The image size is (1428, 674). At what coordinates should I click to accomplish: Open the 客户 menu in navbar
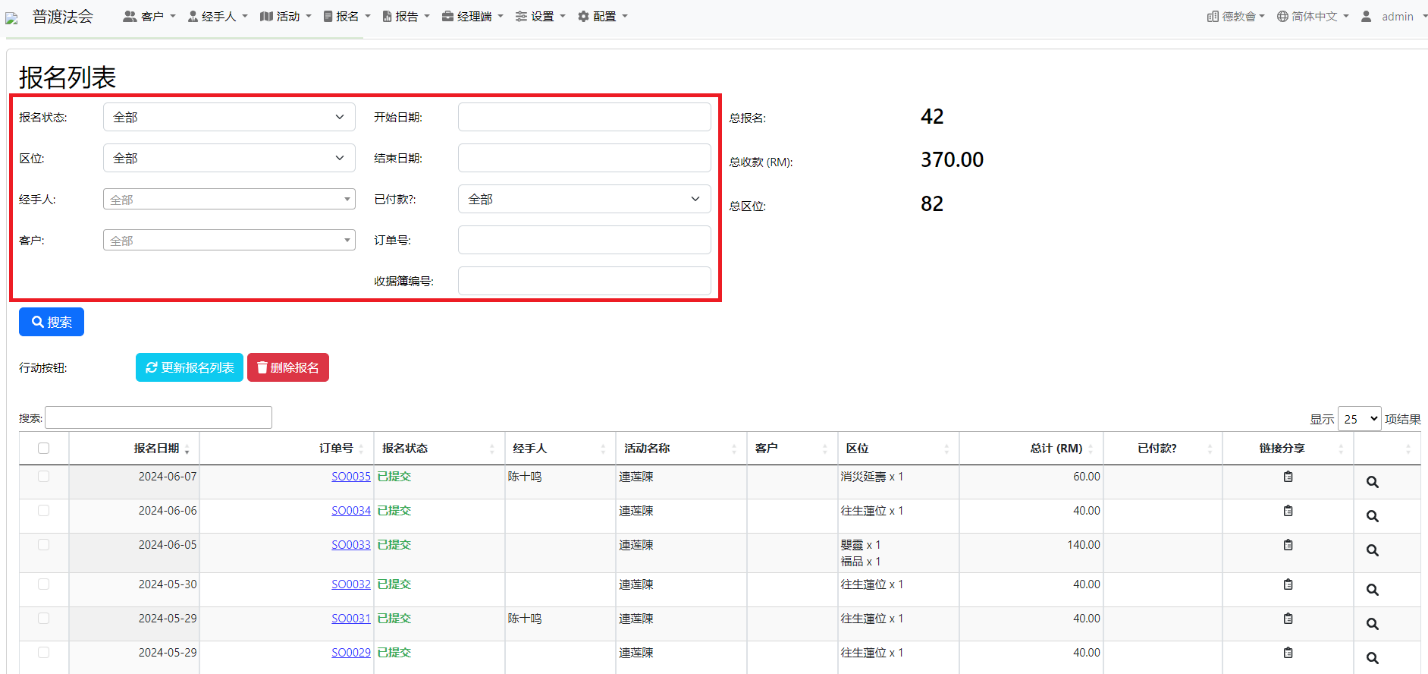click(149, 16)
